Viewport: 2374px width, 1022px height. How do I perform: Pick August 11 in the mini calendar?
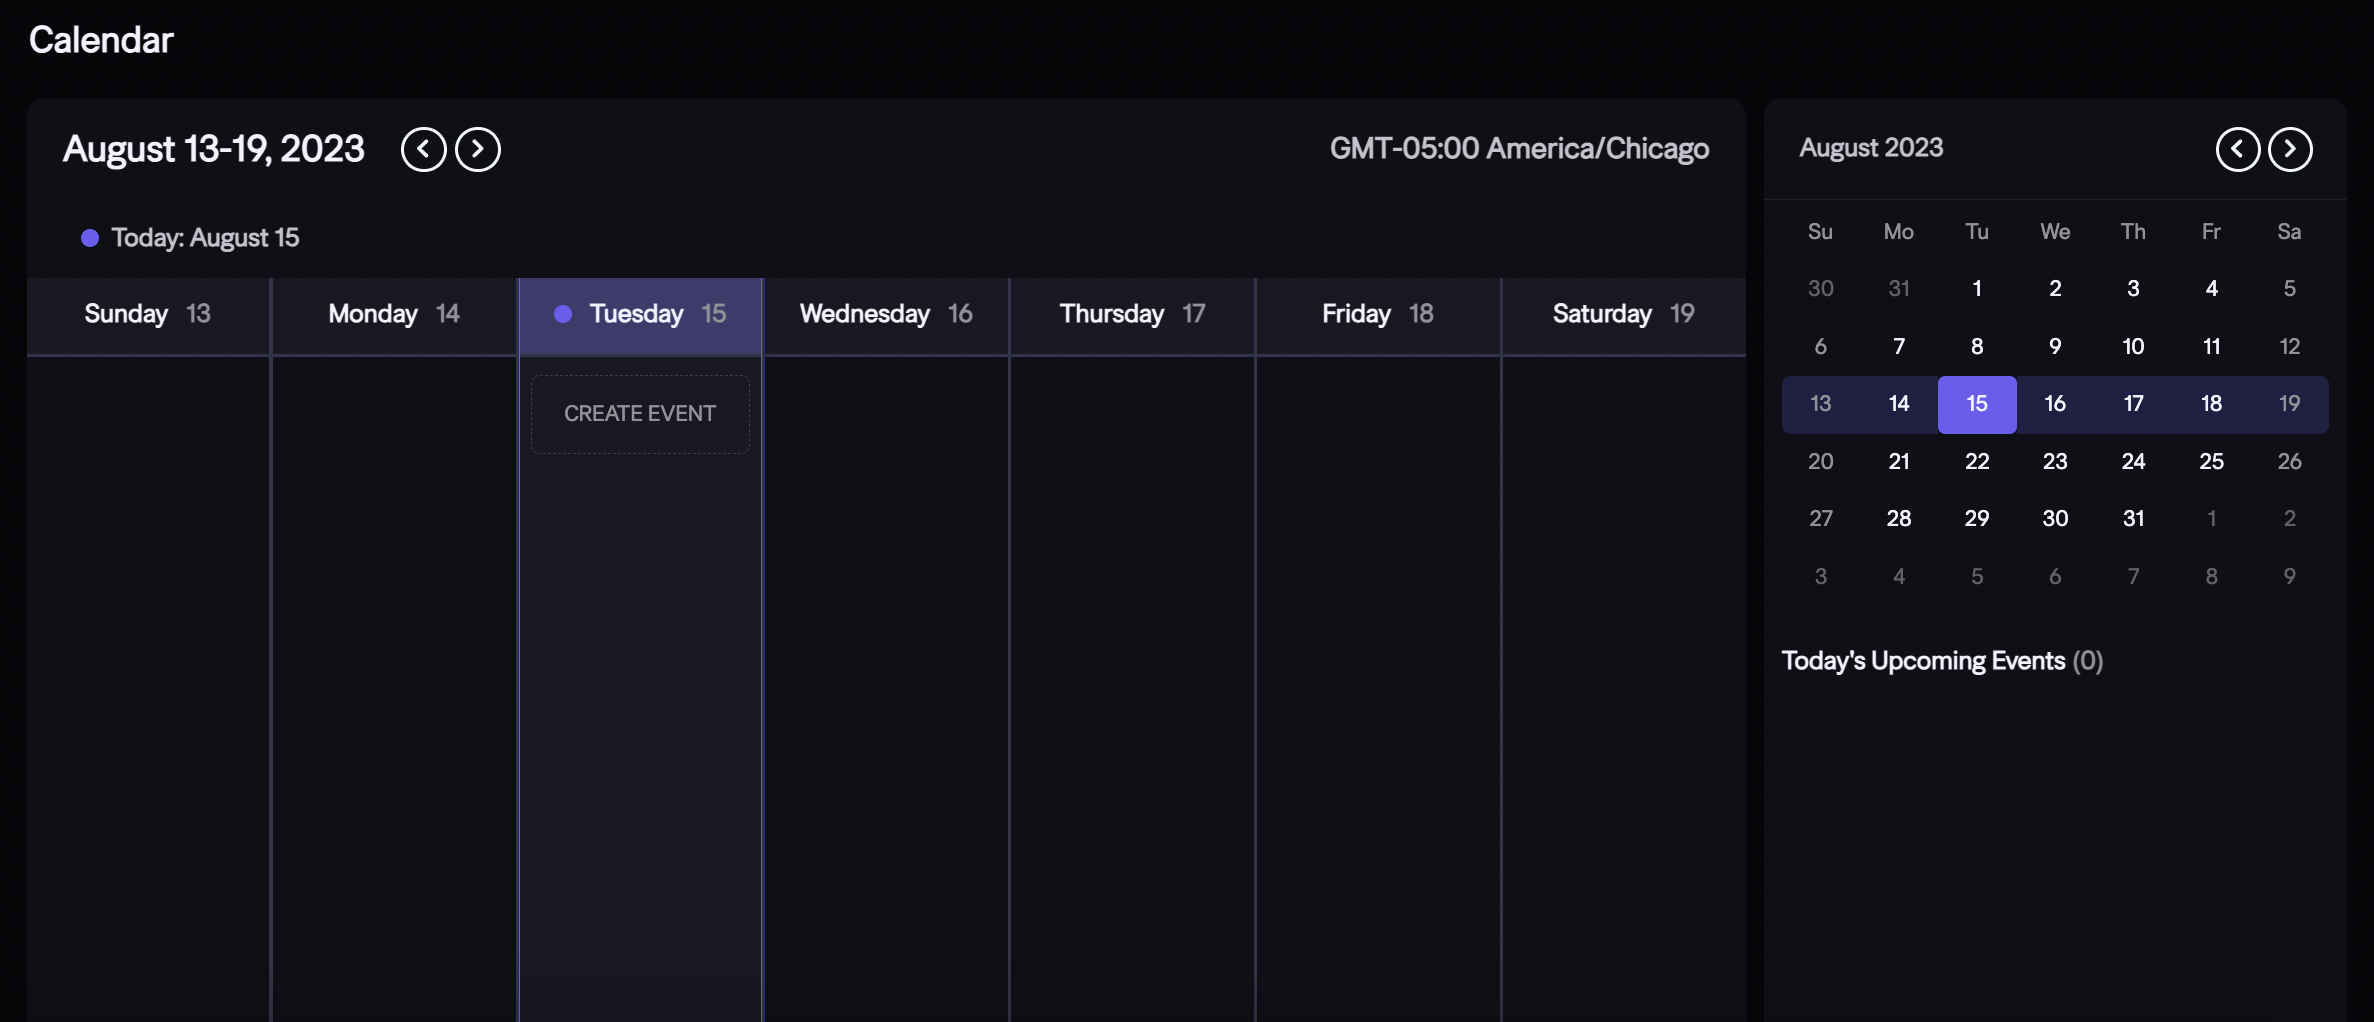click(x=2211, y=347)
